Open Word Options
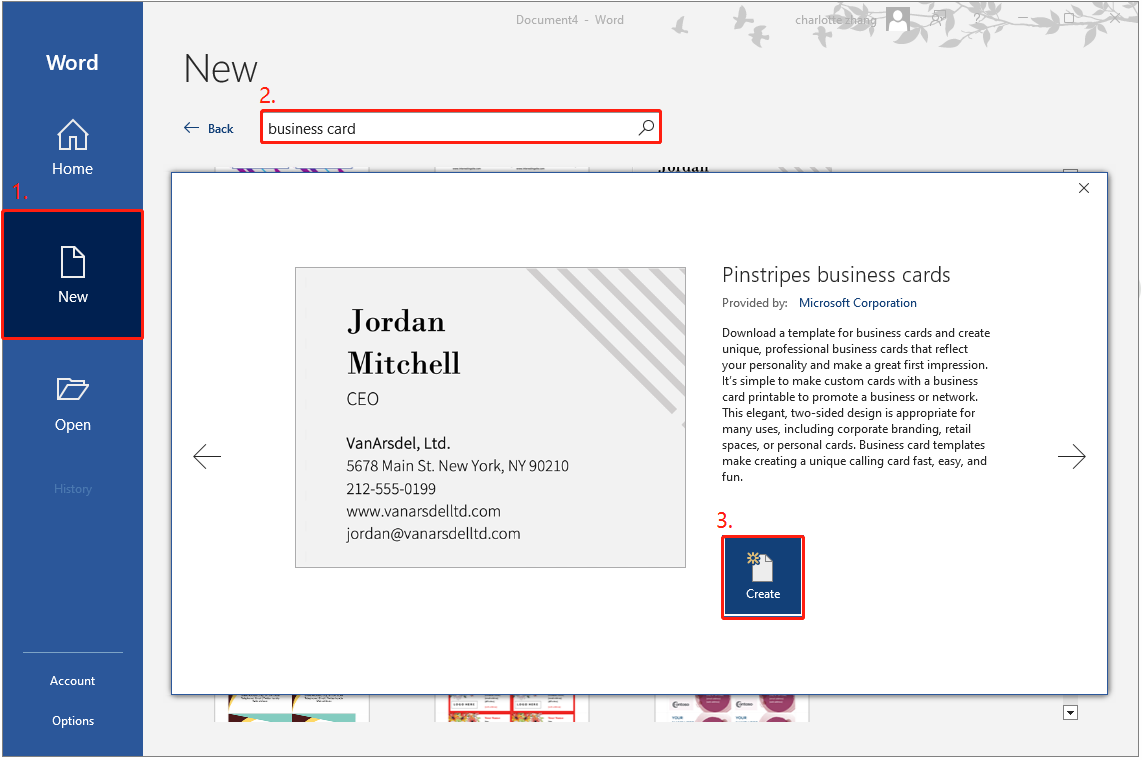Screen dimensions: 1142x760 click(73, 721)
